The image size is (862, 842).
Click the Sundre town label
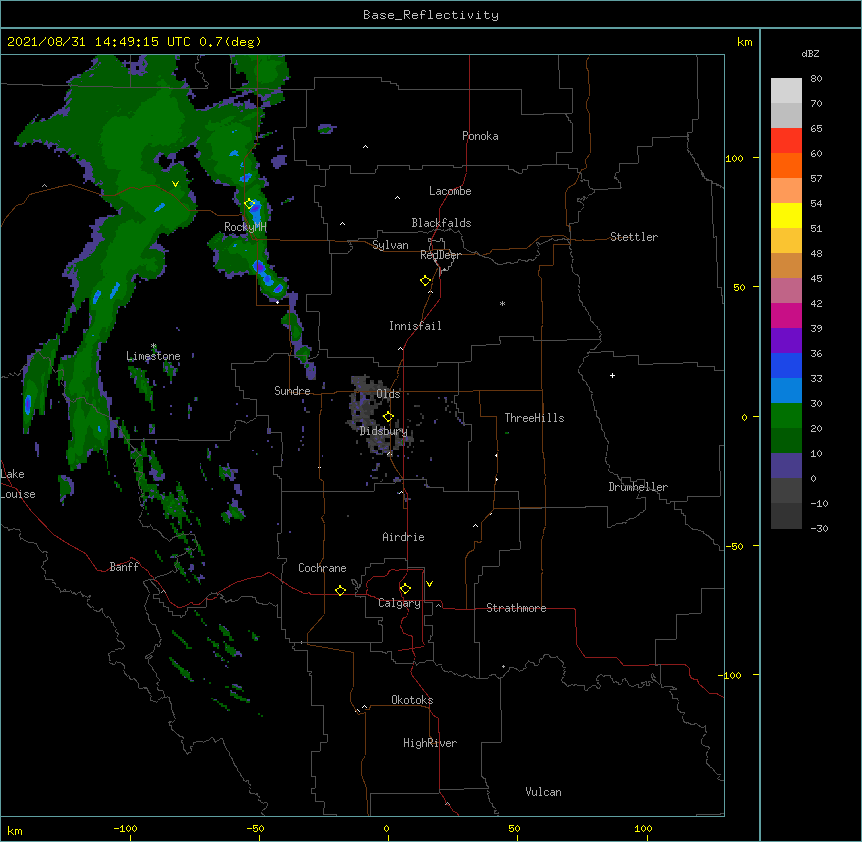292,391
